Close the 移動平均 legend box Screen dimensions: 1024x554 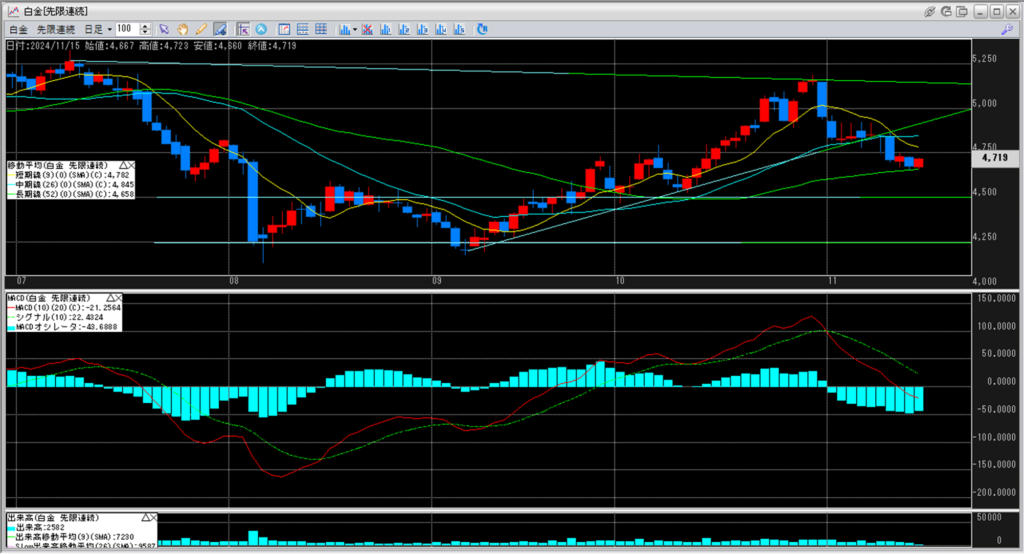pos(133,163)
